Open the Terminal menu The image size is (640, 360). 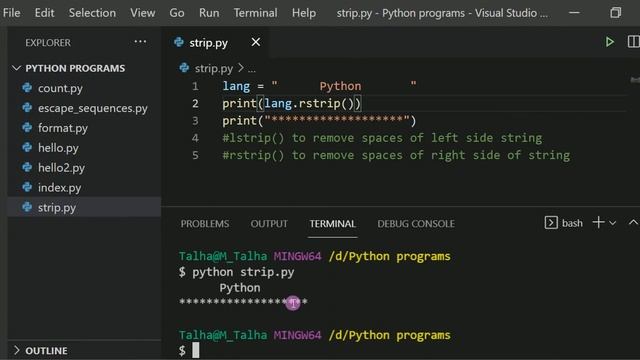tap(256, 13)
